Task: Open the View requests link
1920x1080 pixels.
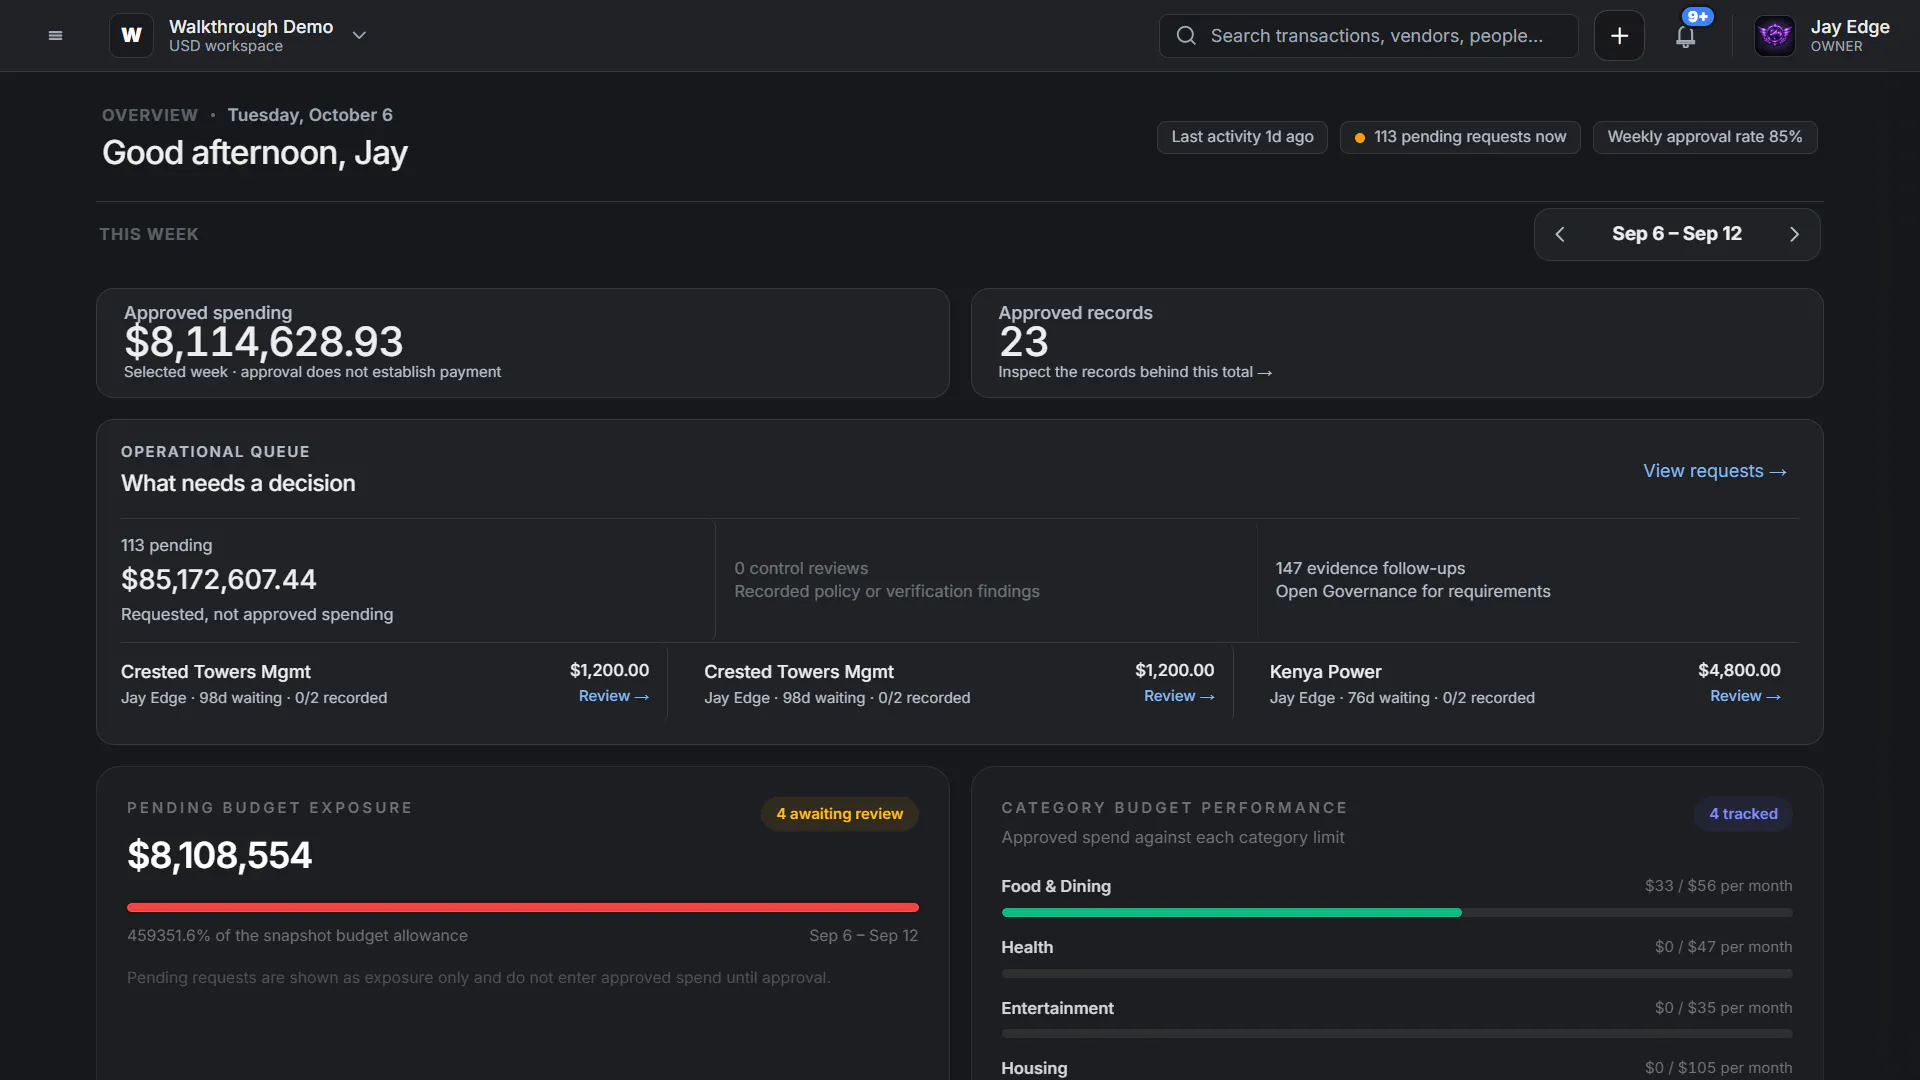Action: tap(1715, 471)
